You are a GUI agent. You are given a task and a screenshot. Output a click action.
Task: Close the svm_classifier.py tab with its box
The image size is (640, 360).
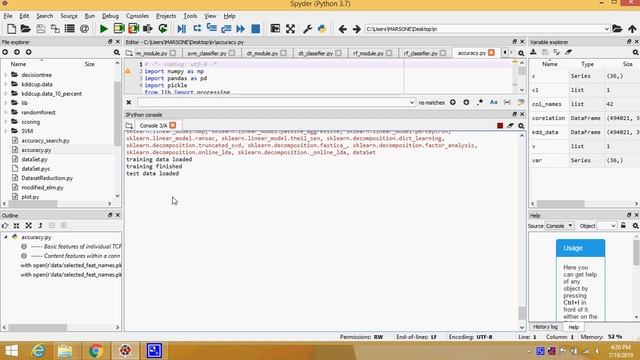point(232,53)
